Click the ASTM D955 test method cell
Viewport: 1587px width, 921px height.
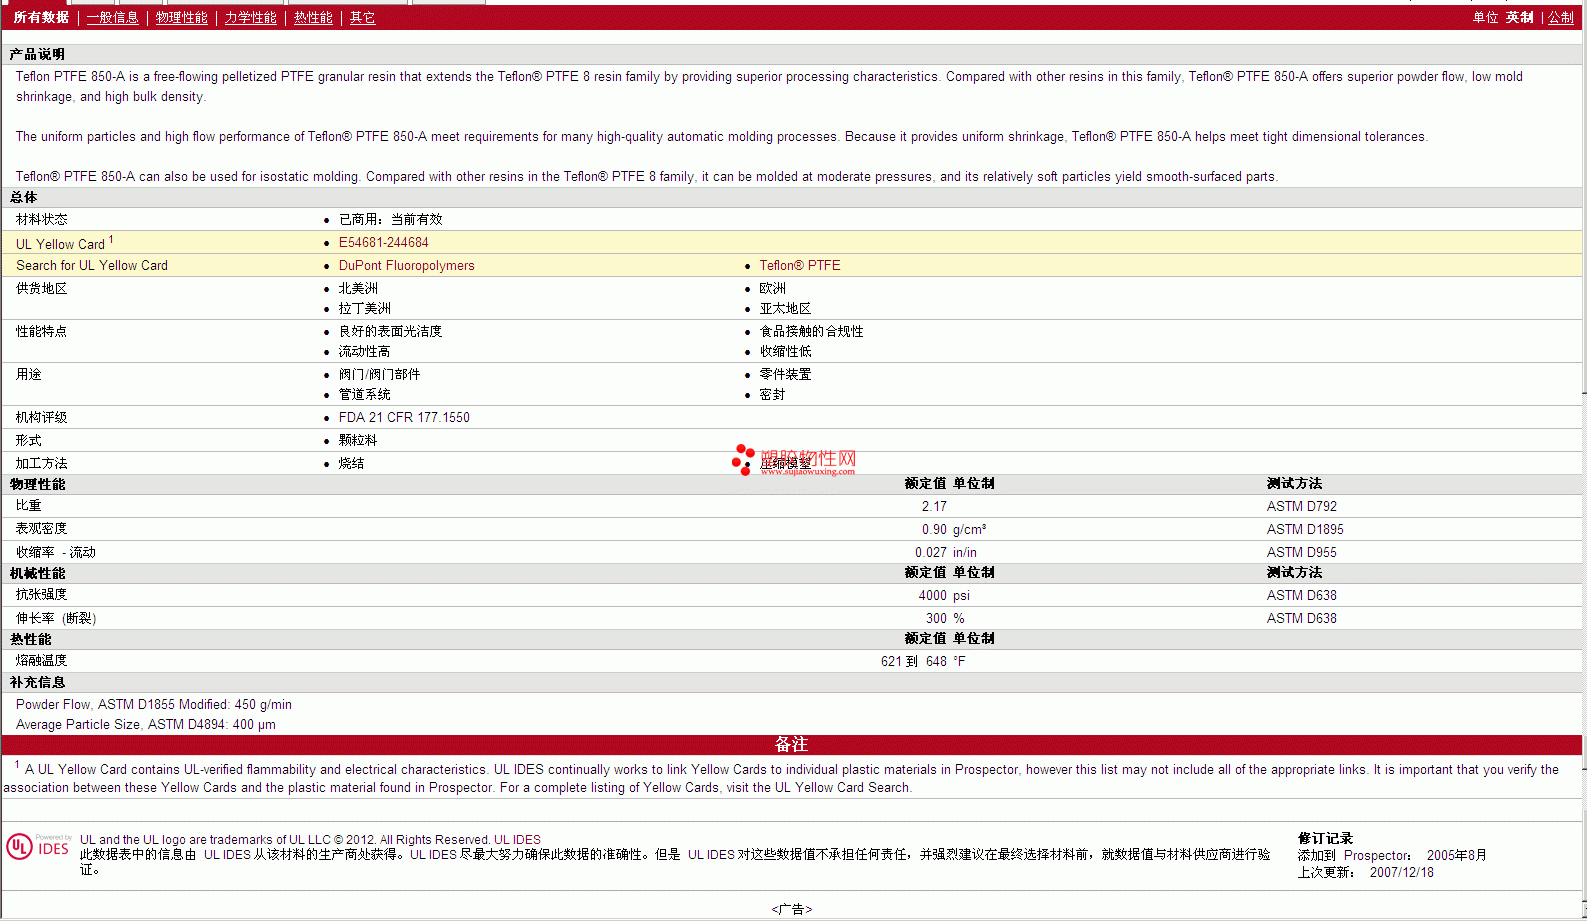[x=1301, y=552]
